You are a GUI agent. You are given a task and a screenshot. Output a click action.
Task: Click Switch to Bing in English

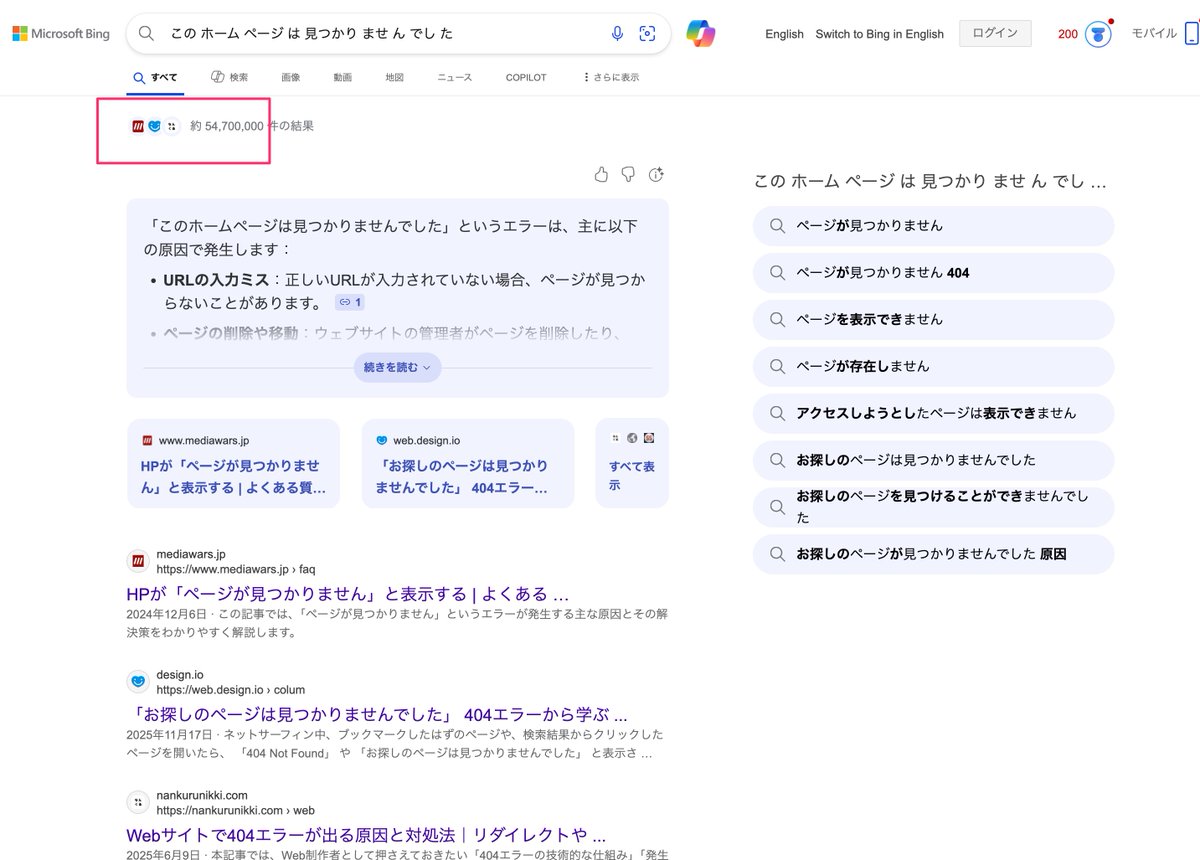[x=879, y=34]
